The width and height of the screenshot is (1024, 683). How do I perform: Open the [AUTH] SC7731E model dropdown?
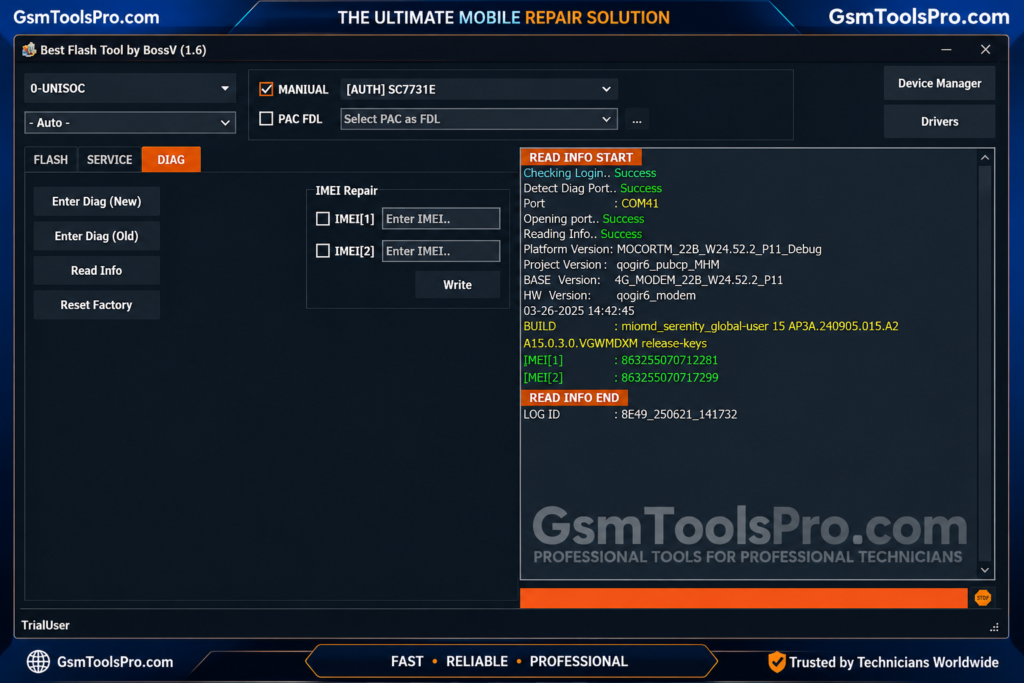point(479,89)
